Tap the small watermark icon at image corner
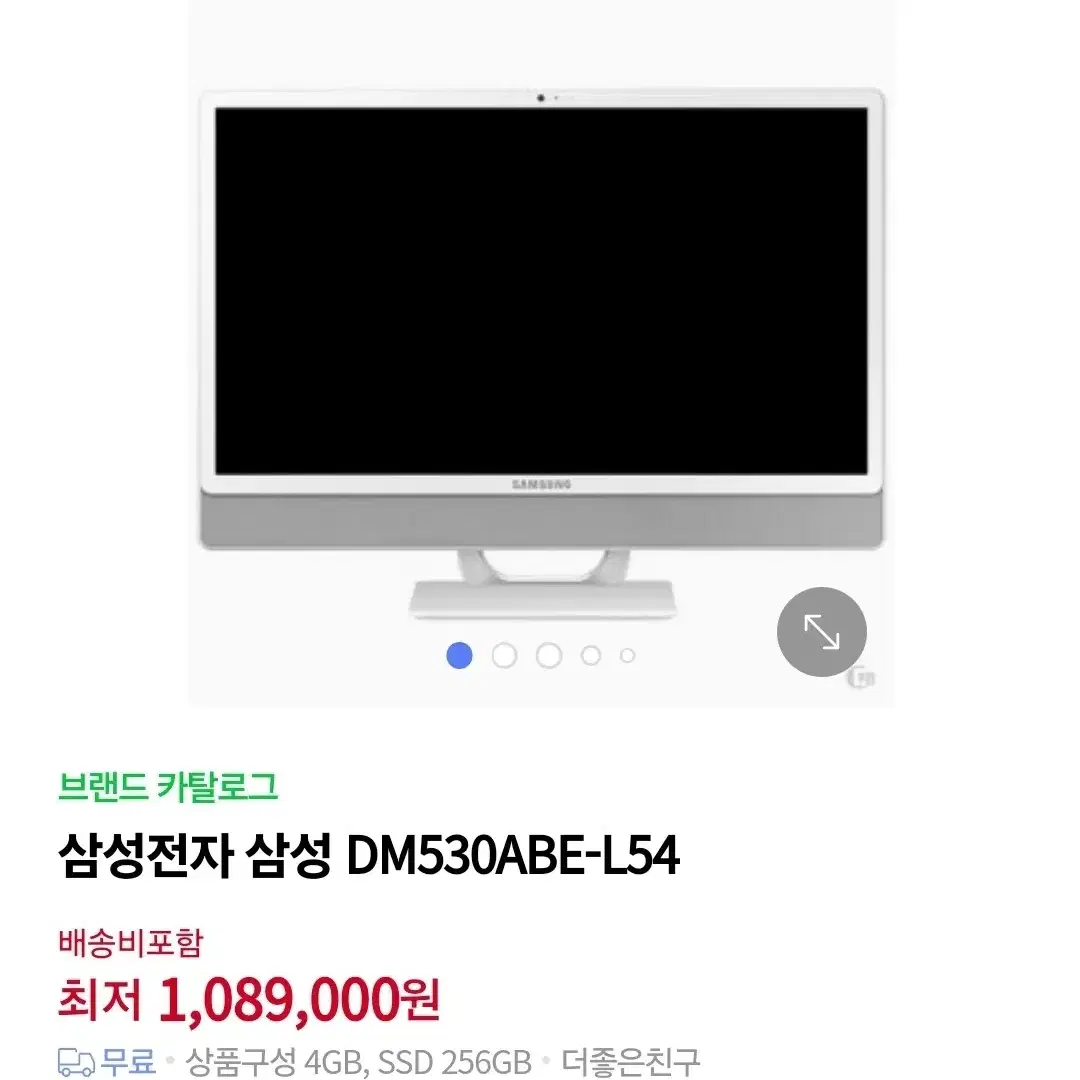The height and width of the screenshot is (1080, 1080). pos(862,678)
